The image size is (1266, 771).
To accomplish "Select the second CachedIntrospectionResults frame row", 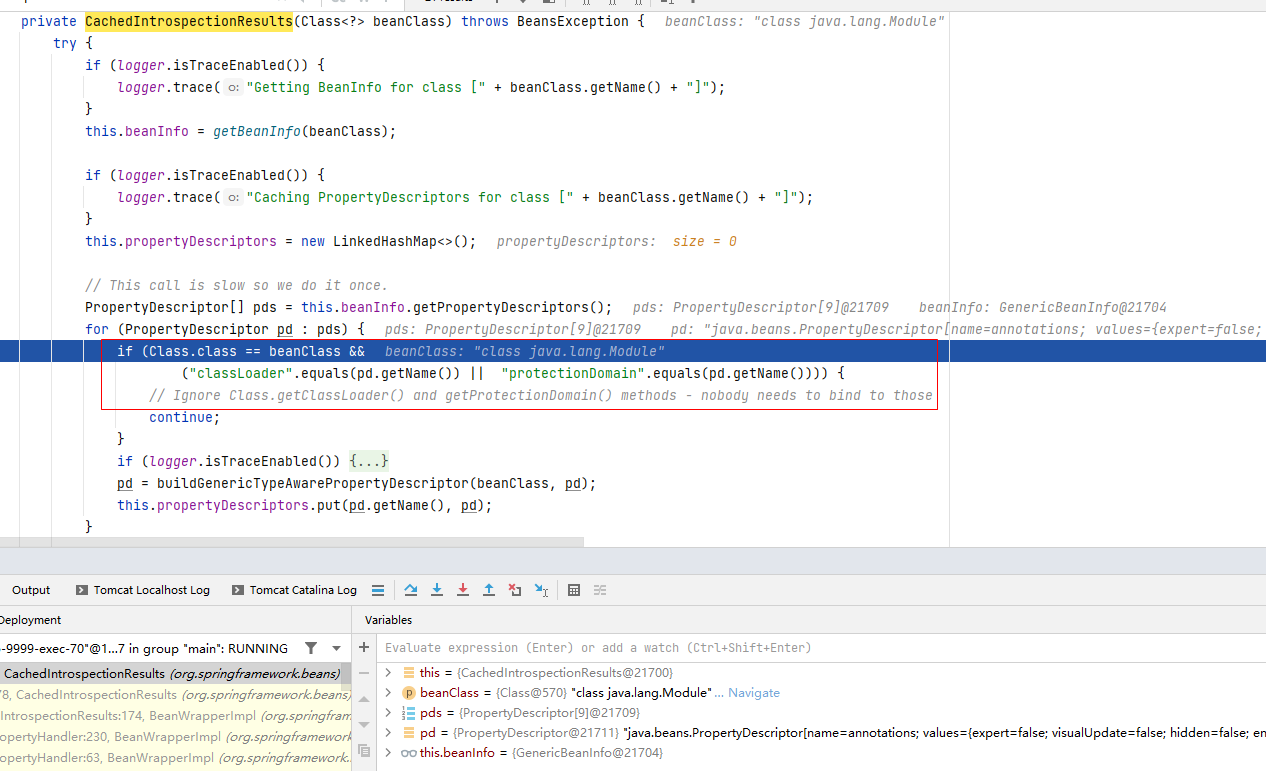I will [175, 694].
